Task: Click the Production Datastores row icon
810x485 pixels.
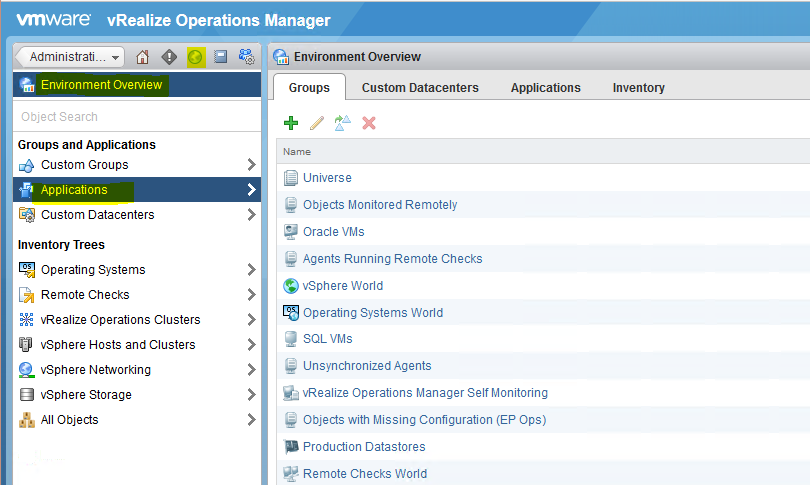Action: [x=291, y=447]
